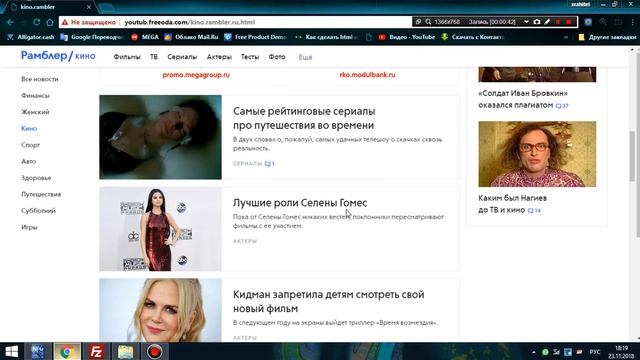Open Chrome from the taskbar
640x360 pixels.
click(x=67, y=351)
